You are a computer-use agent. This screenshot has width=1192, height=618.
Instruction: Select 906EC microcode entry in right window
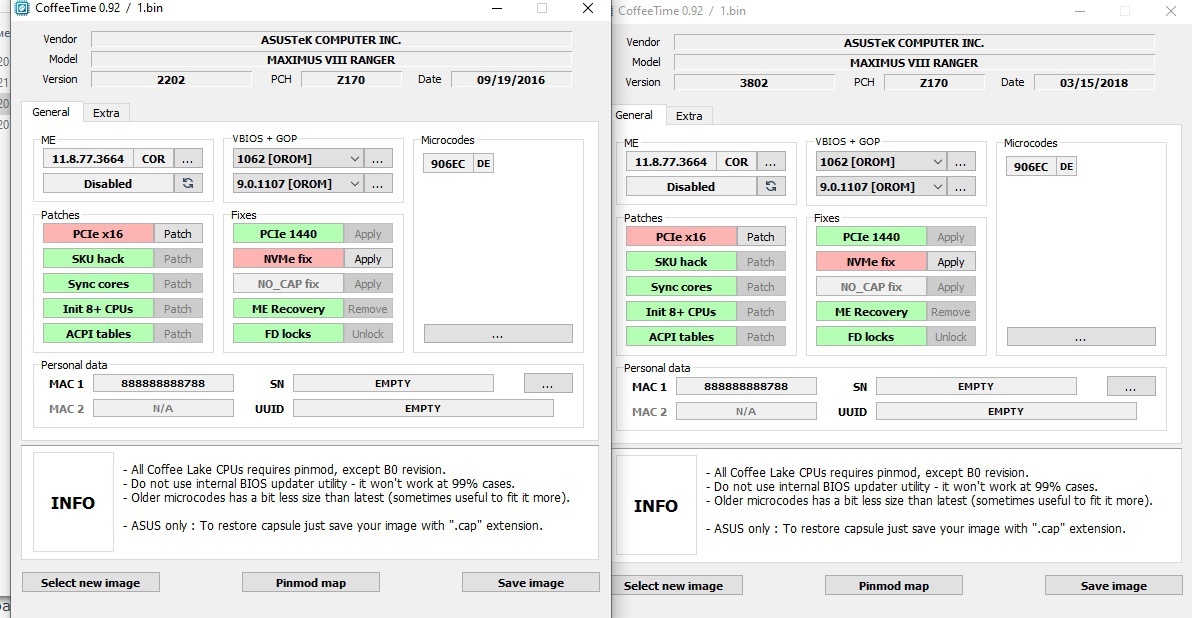coord(1031,166)
